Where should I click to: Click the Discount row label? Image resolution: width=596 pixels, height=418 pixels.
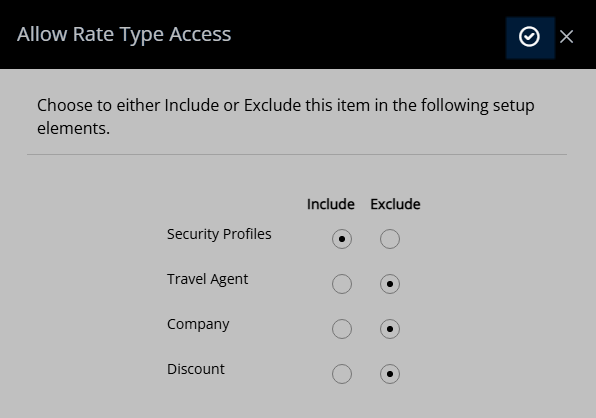tap(196, 369)
